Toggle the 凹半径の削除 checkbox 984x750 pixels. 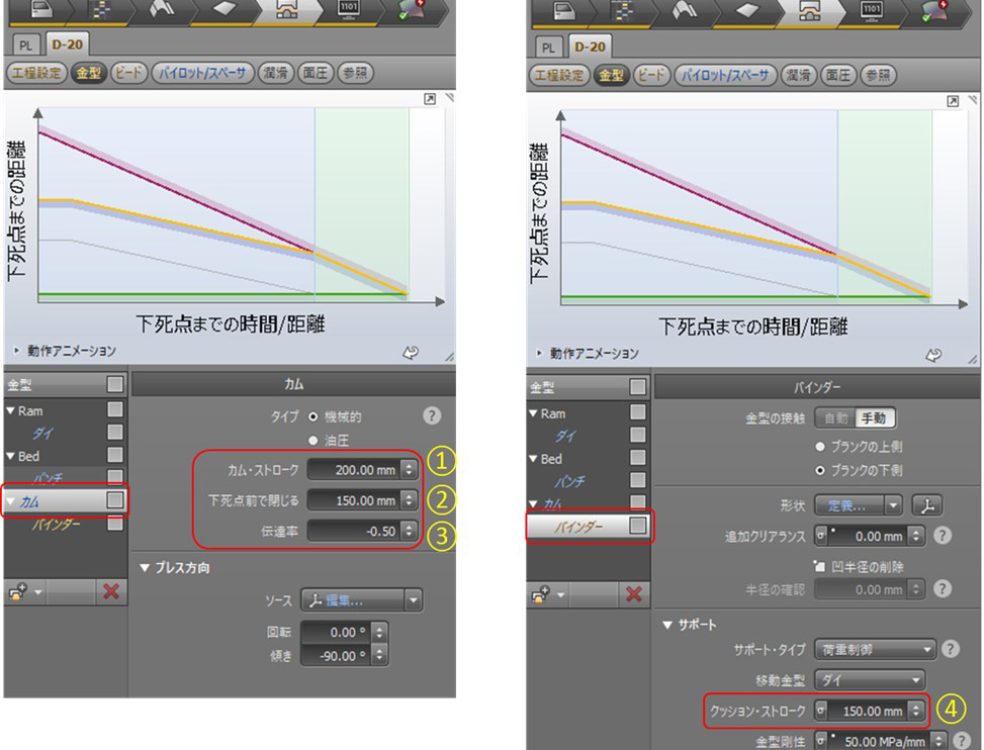(x=819, y=566)
